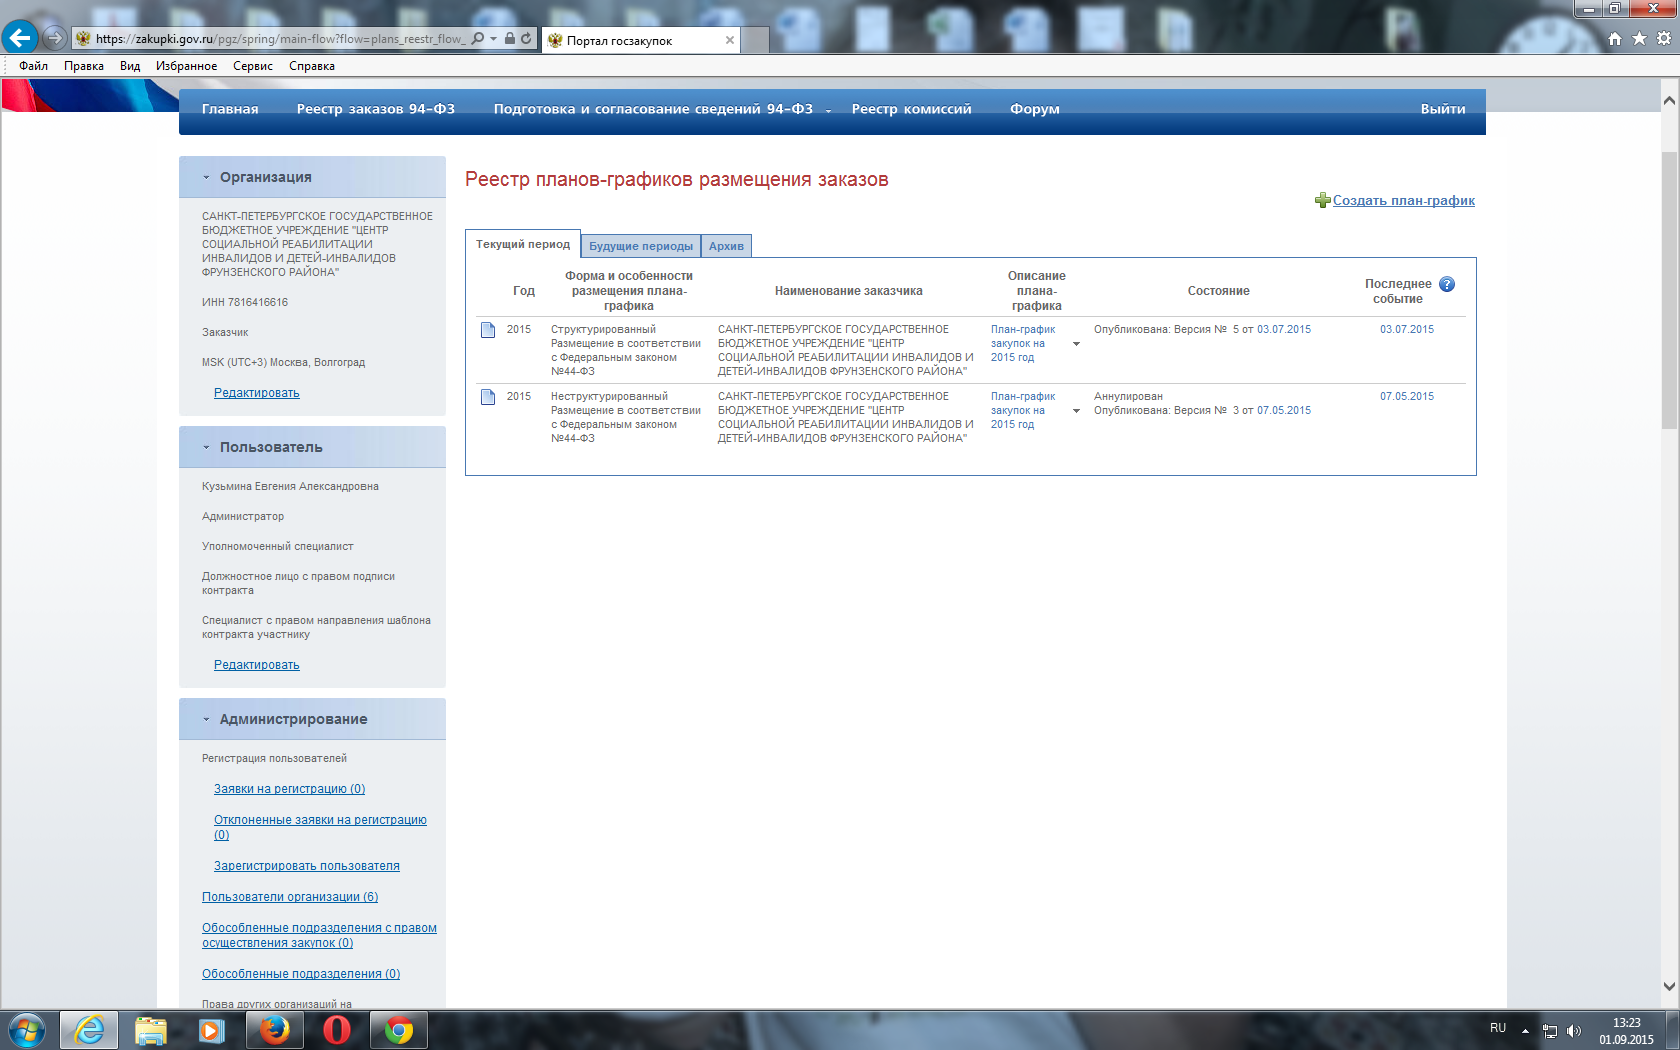Switch to Internet Explorer on the taskbar
The height and width of the screenshot is (1050, 1680).
[89, 1030]
